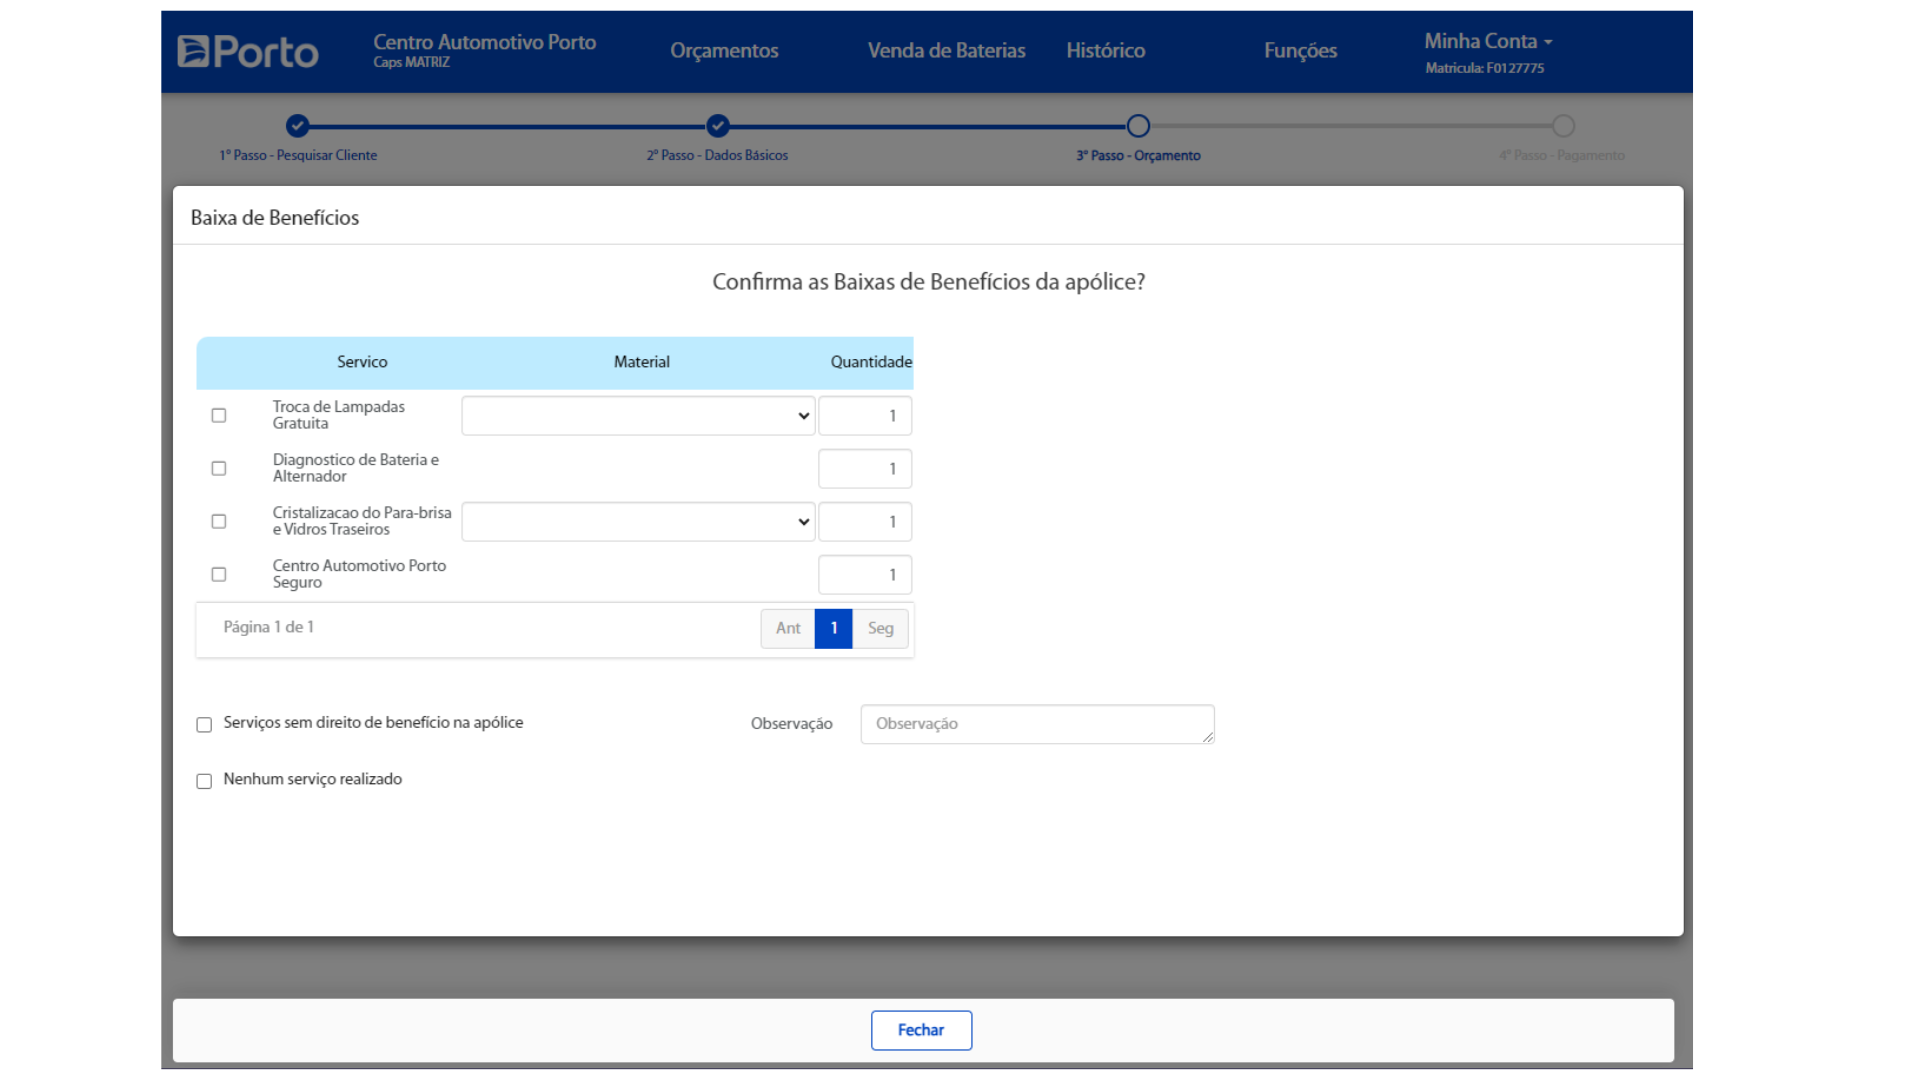Click the Matrícula: F0127775 text
The image size is (1920, 1080).
(x=1484, y=68)
